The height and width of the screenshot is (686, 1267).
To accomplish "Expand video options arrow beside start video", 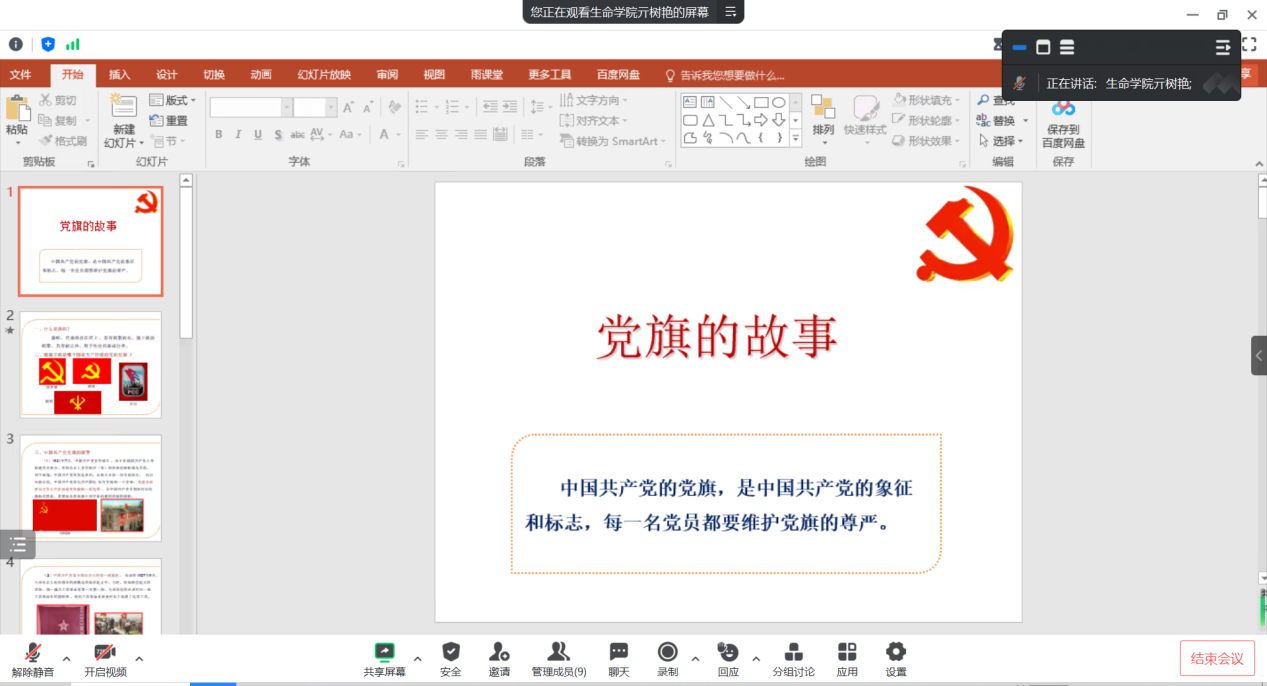I will [x=139, y=658].
